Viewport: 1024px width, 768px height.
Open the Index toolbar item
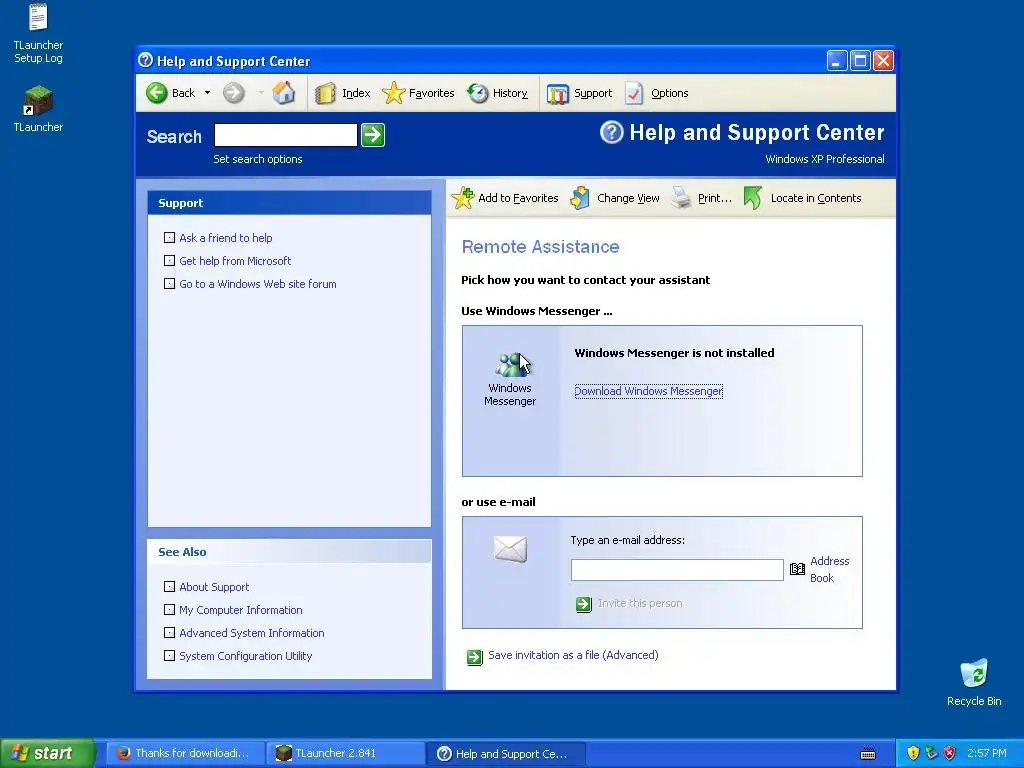click(343, 93)
